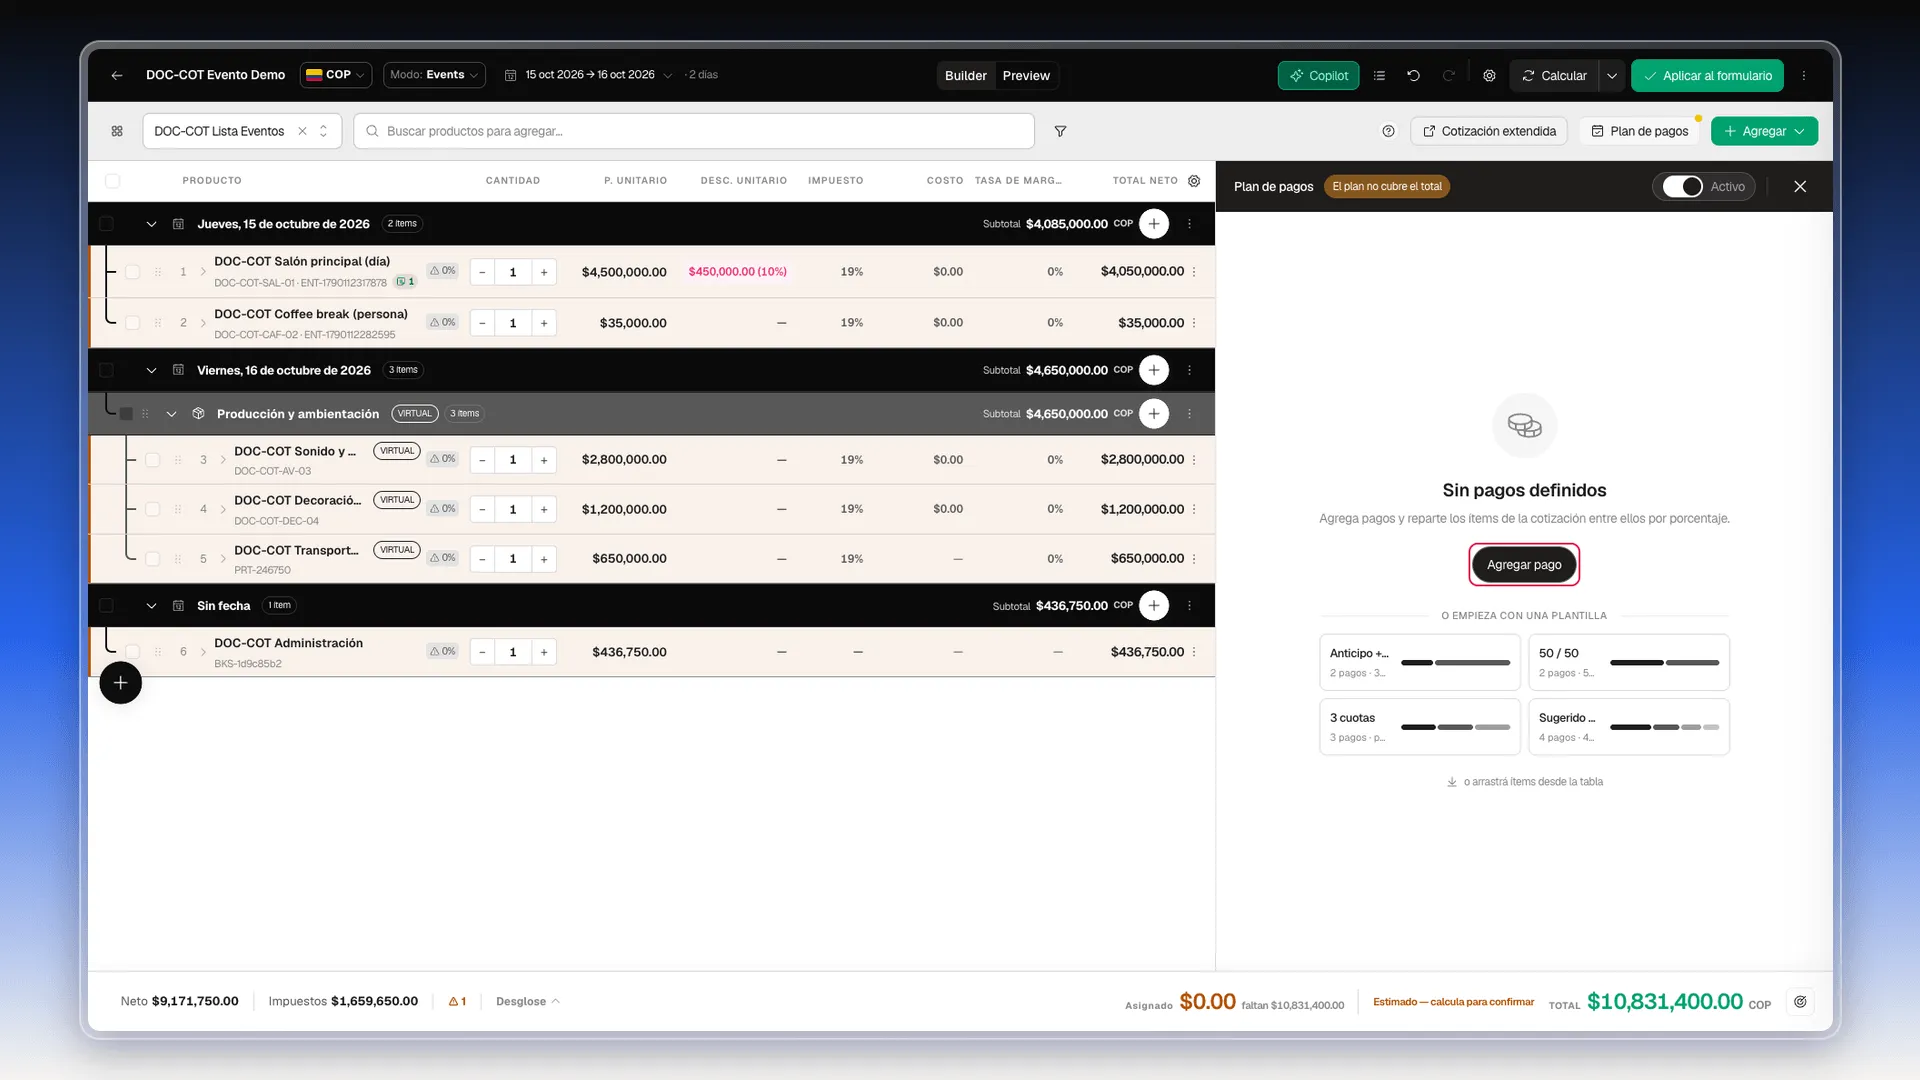Redo the last undone change
1920x1080 pixels.
[x=1448, y=75]
